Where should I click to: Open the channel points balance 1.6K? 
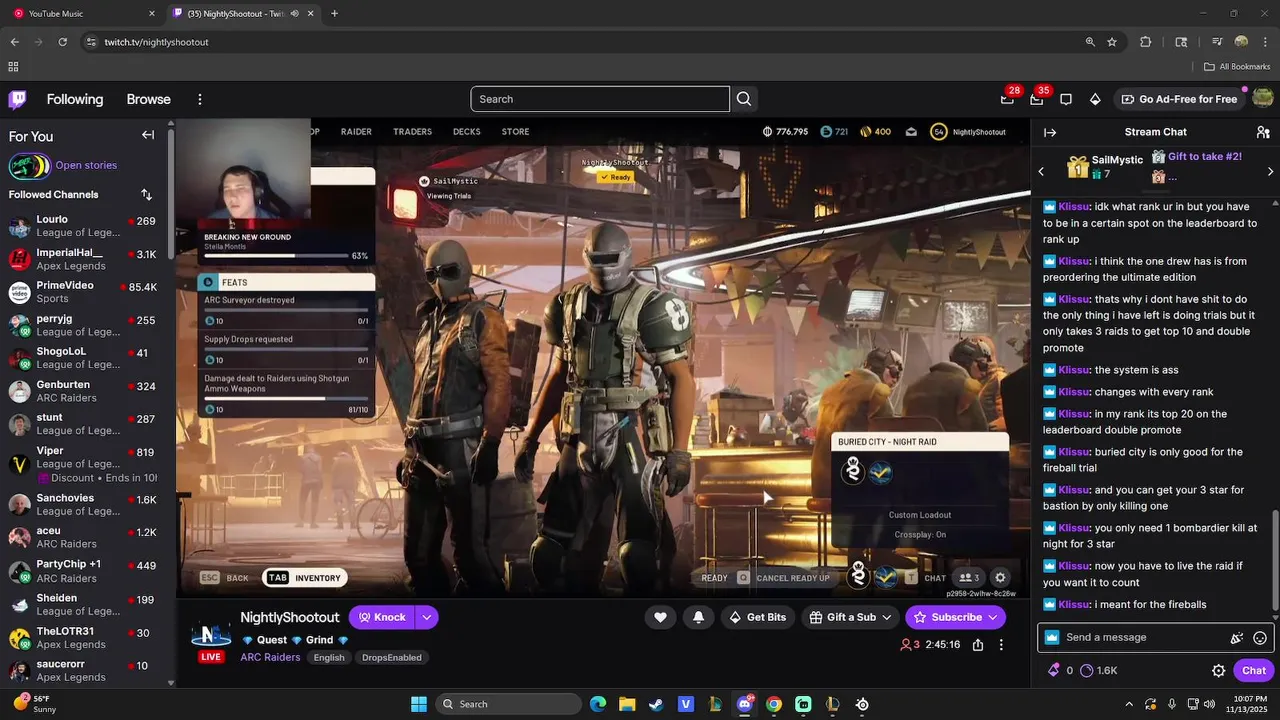pyautogui.click(x=1099, y=671)
